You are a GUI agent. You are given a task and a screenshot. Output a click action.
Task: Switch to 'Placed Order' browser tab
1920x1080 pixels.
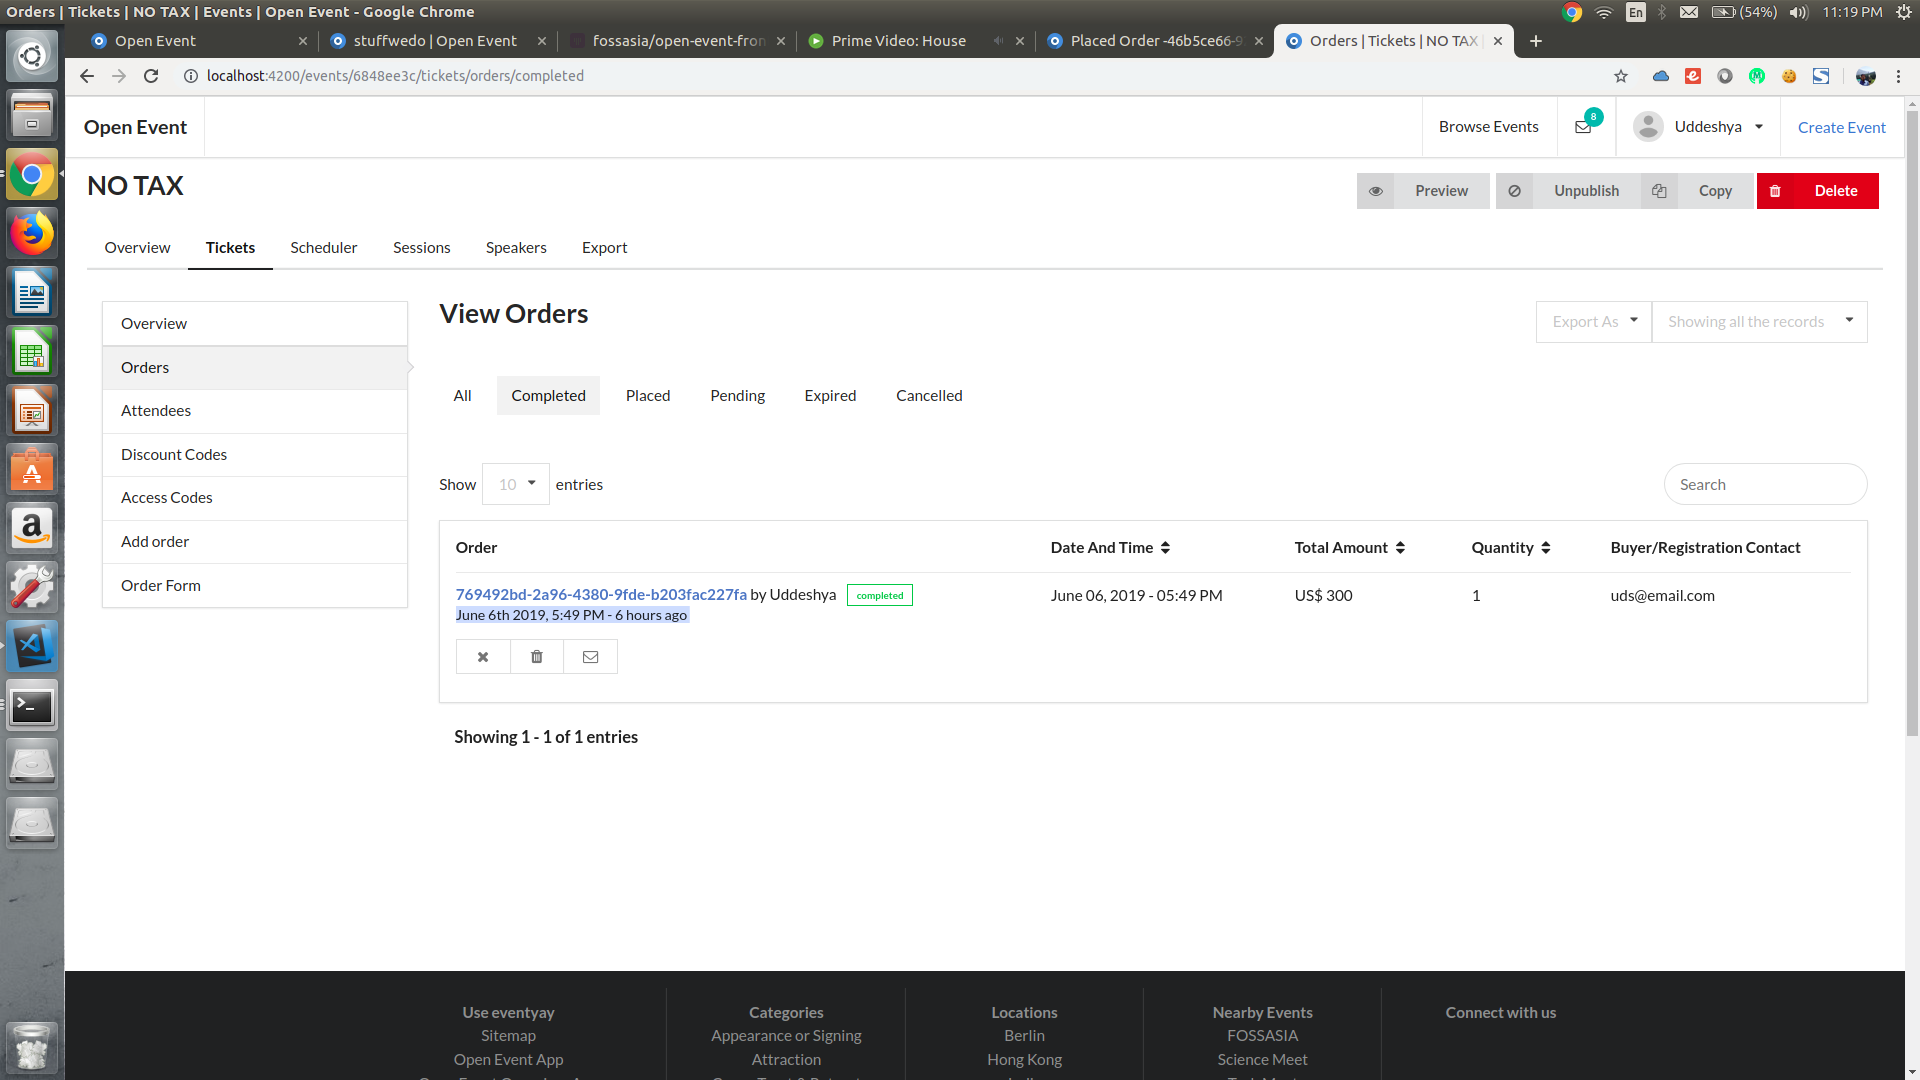(1155, 41)
